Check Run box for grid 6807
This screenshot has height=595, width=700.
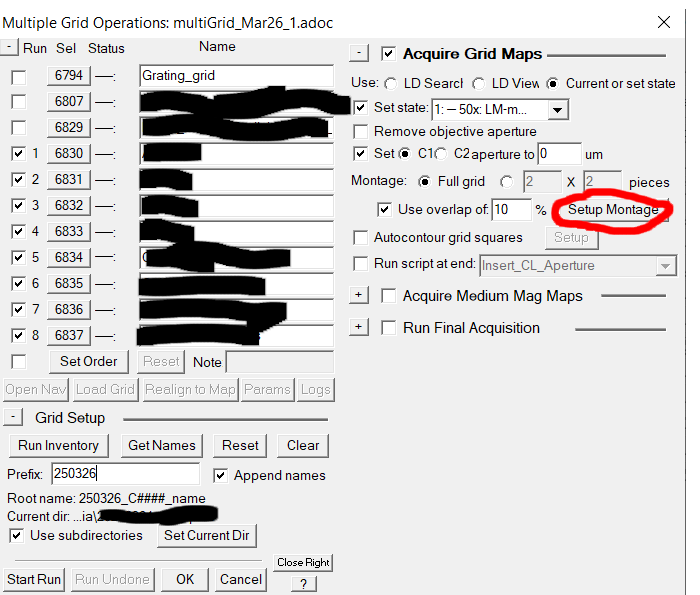pos(18,102)
